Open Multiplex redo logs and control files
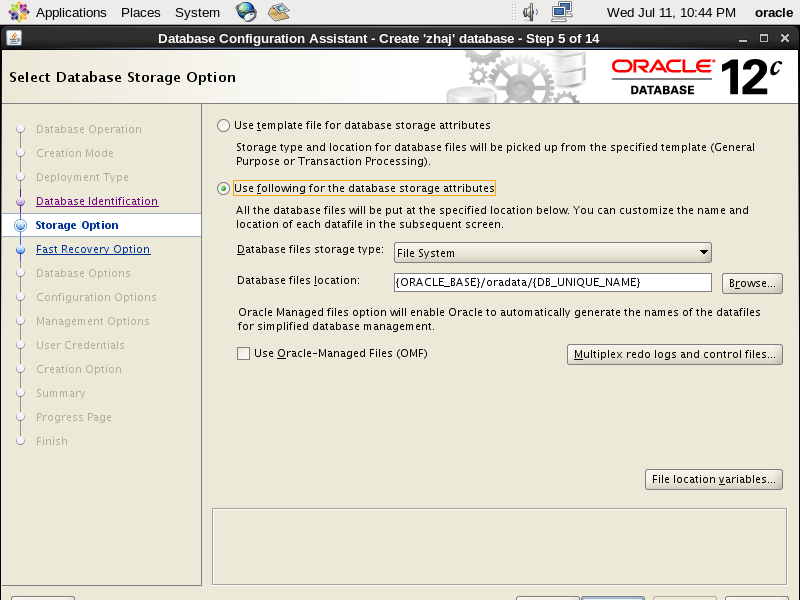The image size is (800, 600). (x=674, y=354)
